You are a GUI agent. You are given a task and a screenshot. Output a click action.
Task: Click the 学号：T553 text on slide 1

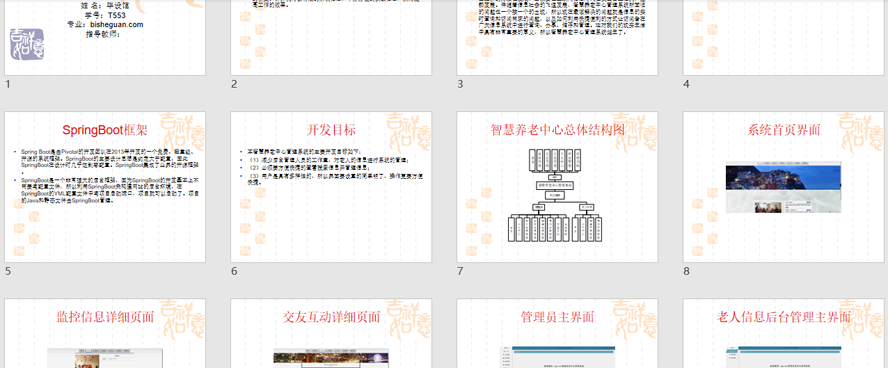105,15
